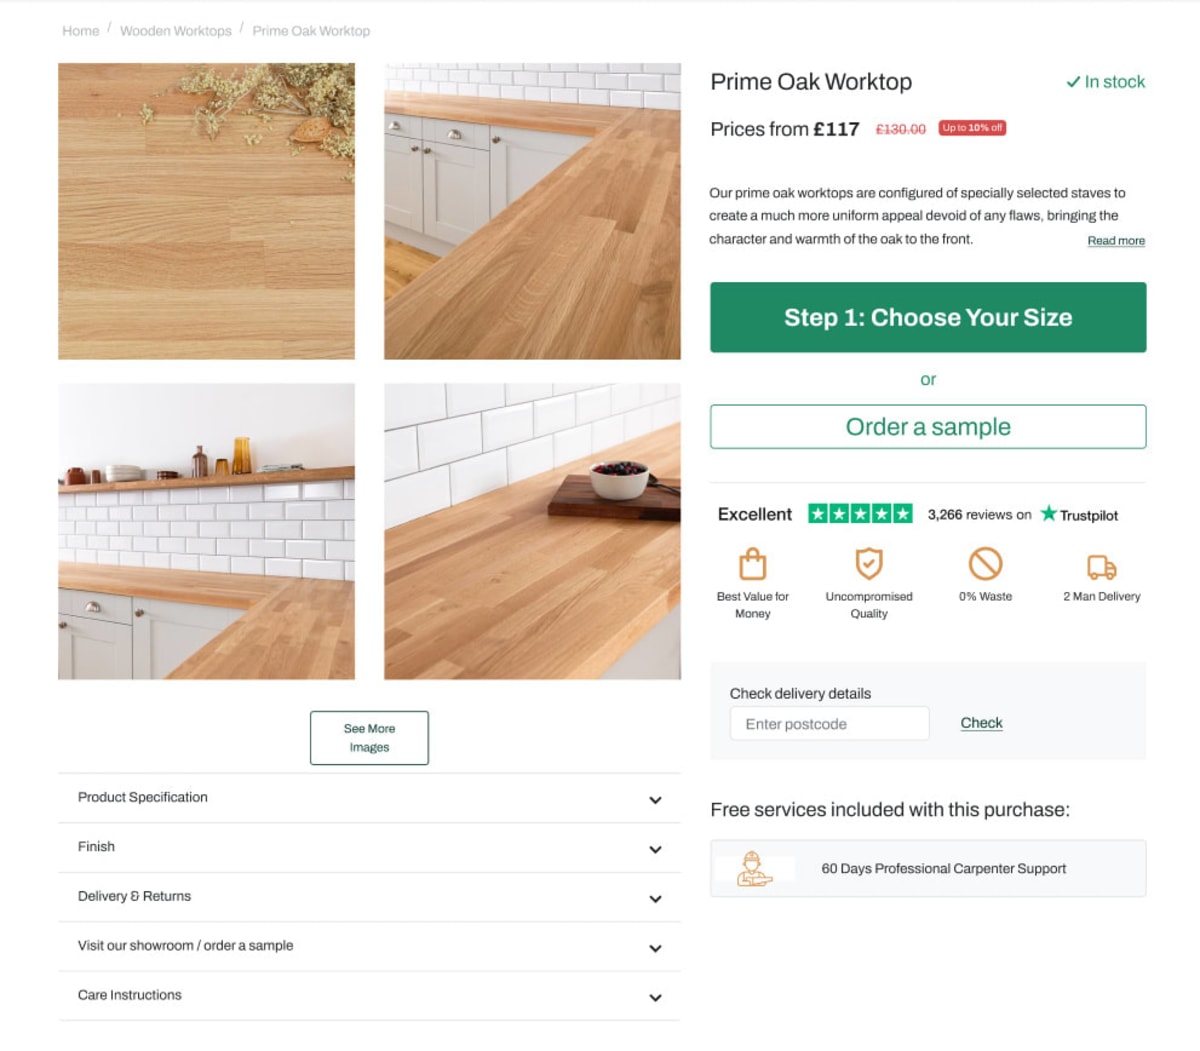Expand the Finish accordion

click(369, 847)
